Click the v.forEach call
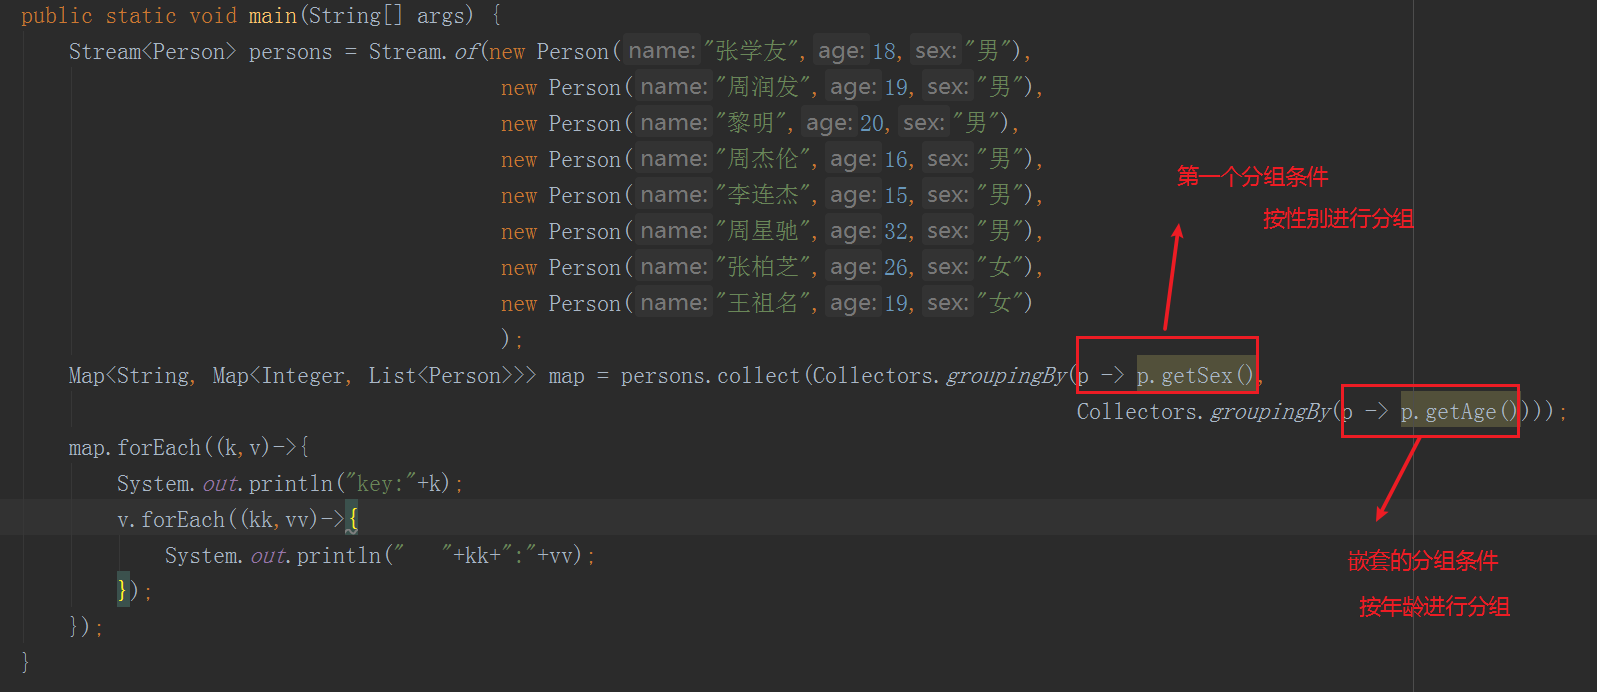The image size is (1597, 692). tap(171, 520)
